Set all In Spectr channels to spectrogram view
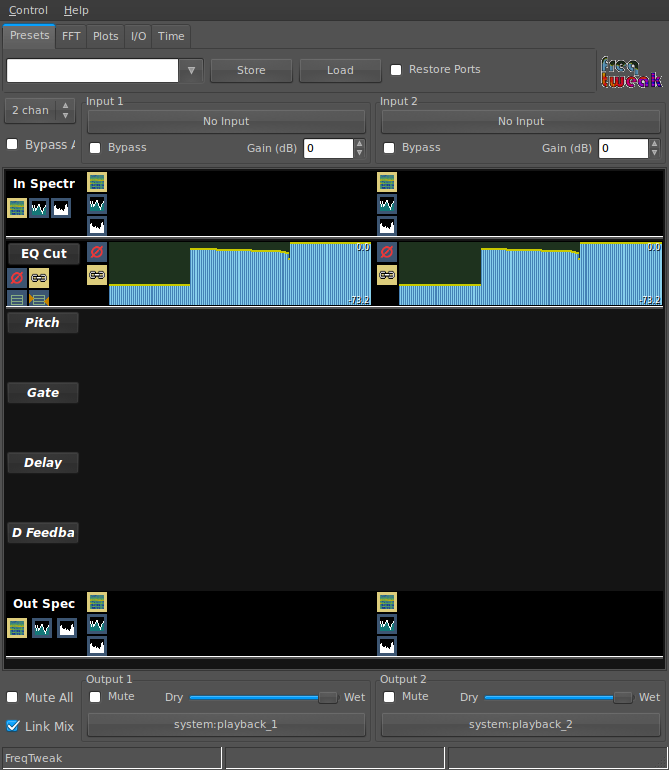Screen dimensions: 669x770 (x=17, y=208)
